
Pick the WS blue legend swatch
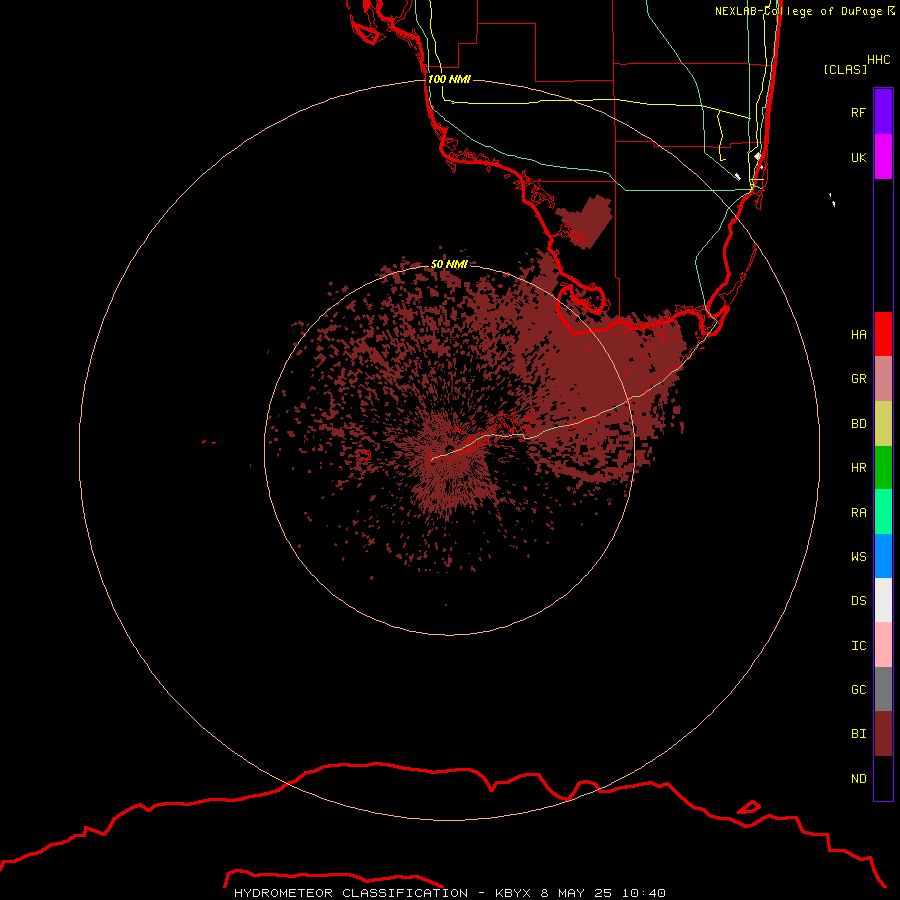coord(883,556)
